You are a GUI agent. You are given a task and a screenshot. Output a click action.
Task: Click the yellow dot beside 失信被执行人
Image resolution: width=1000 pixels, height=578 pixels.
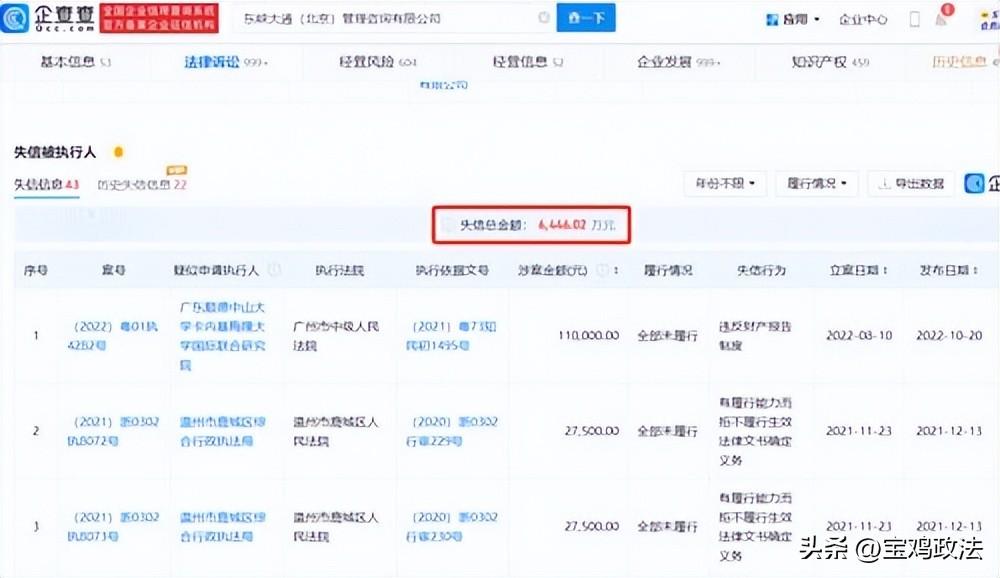coord(118,152)
